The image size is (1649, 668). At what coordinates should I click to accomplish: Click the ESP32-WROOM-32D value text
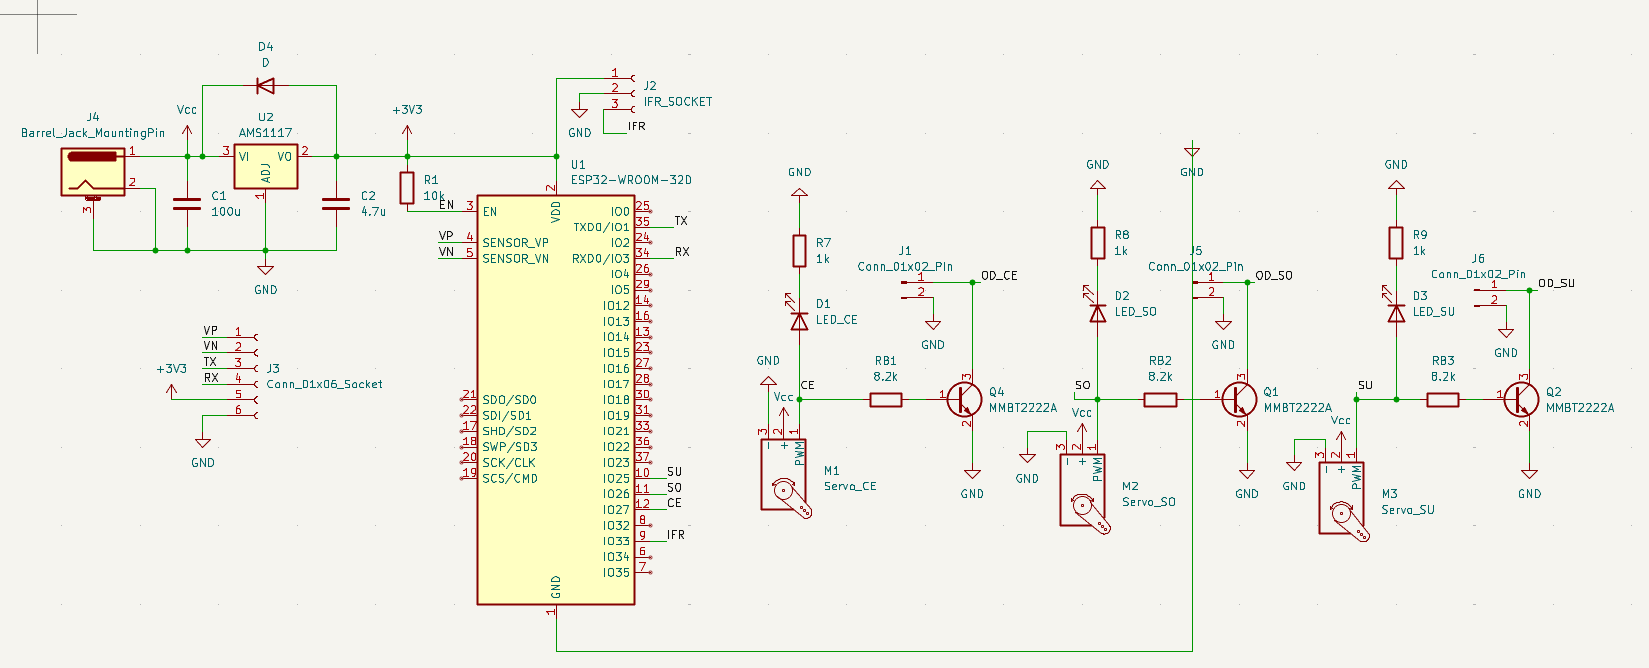(631, 180)
